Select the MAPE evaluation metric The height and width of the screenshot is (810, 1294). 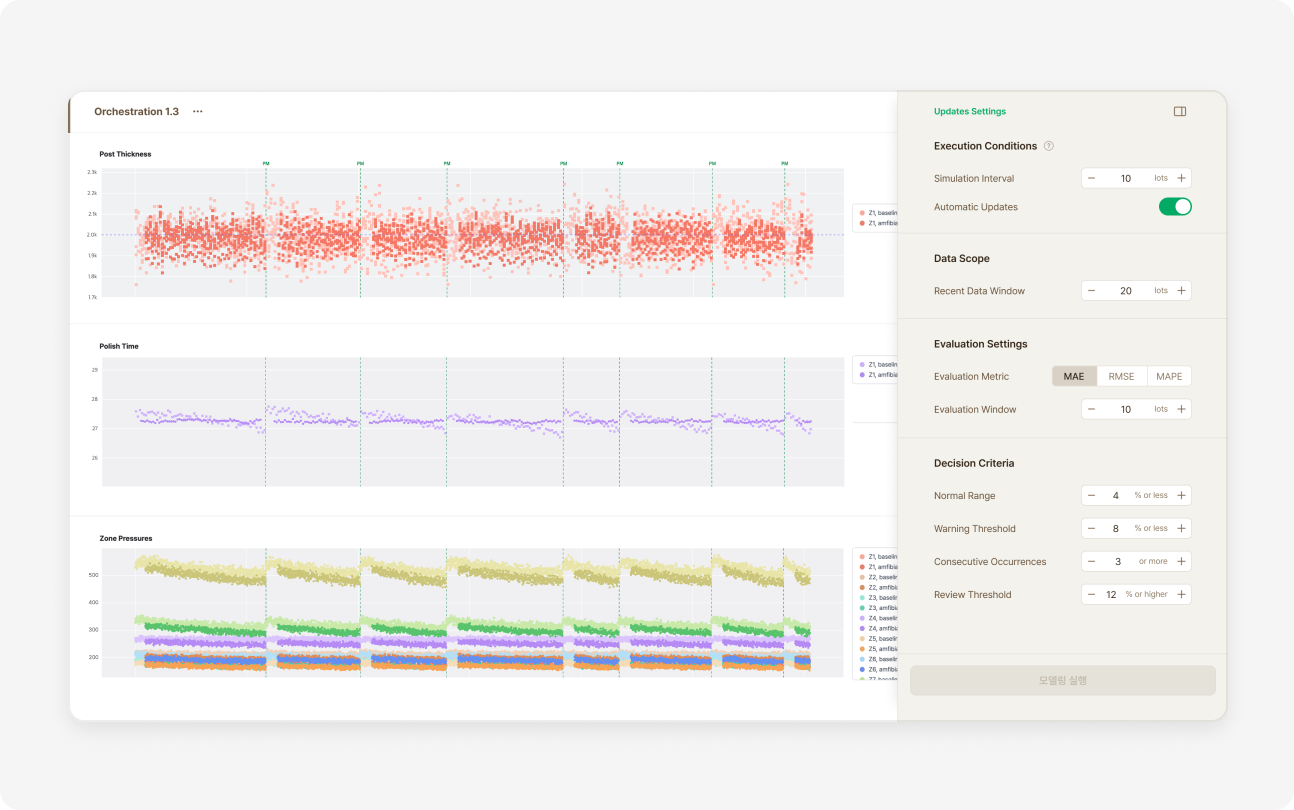pyautogui.click(x=1169, y=377)
